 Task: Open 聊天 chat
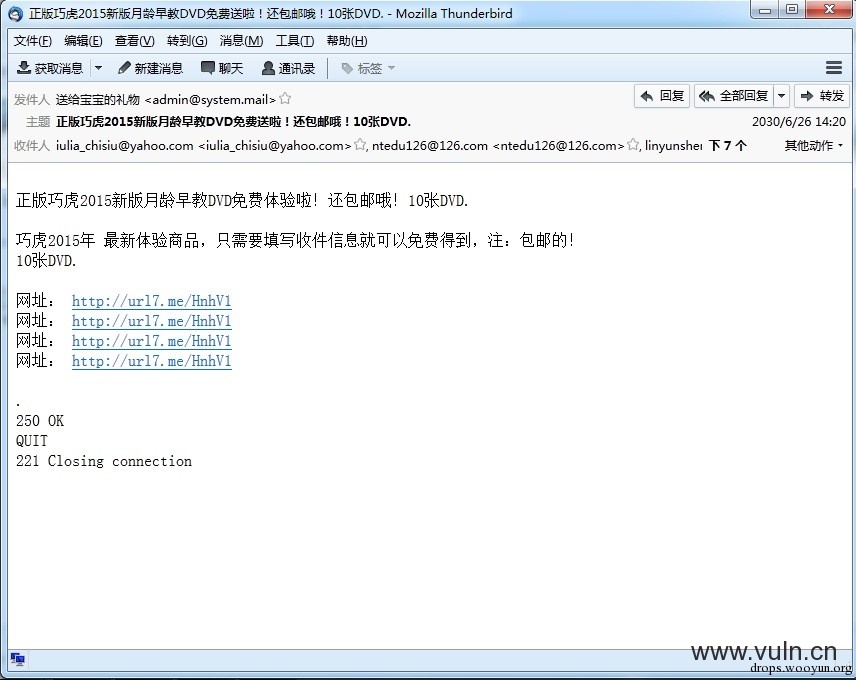coord(222,68)
